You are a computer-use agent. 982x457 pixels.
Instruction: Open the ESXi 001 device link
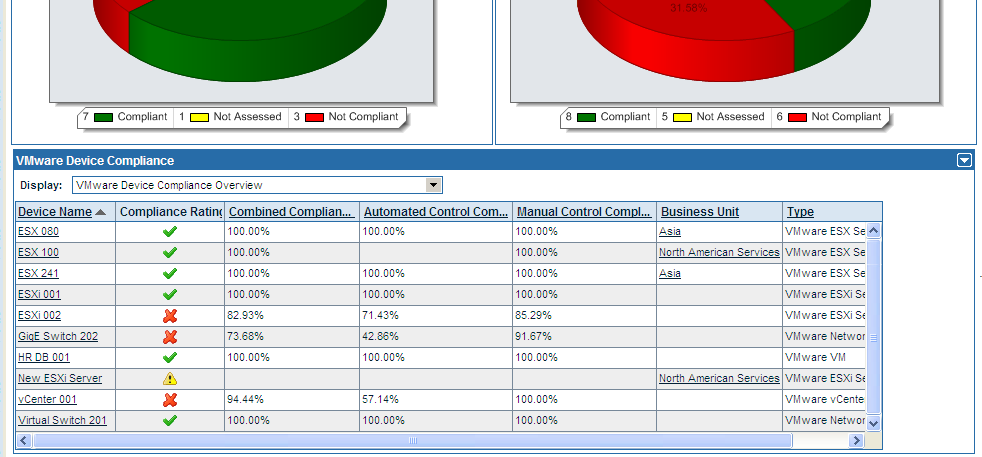pos(39,294)
